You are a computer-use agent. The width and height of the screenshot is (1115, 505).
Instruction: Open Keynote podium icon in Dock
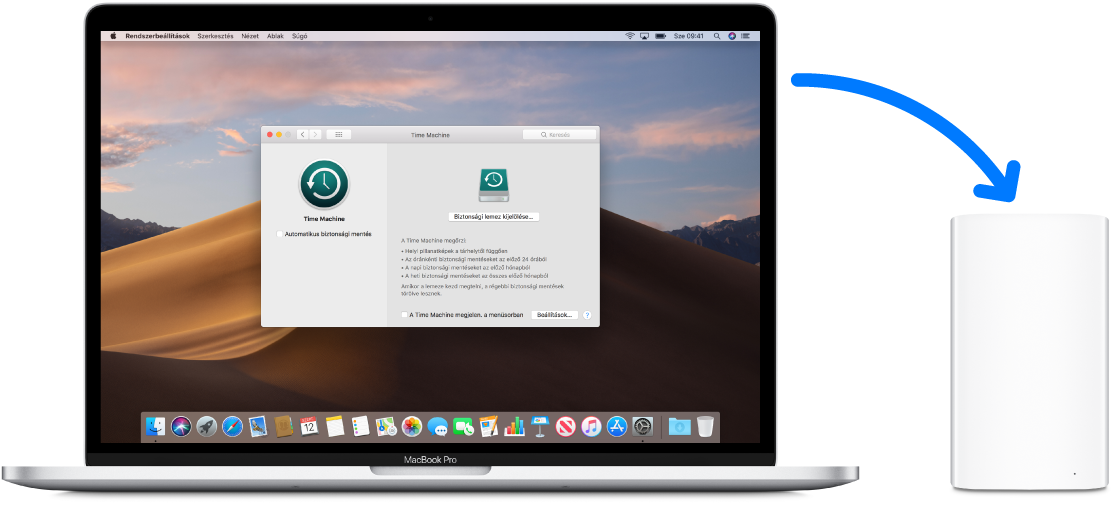point(540,427)
